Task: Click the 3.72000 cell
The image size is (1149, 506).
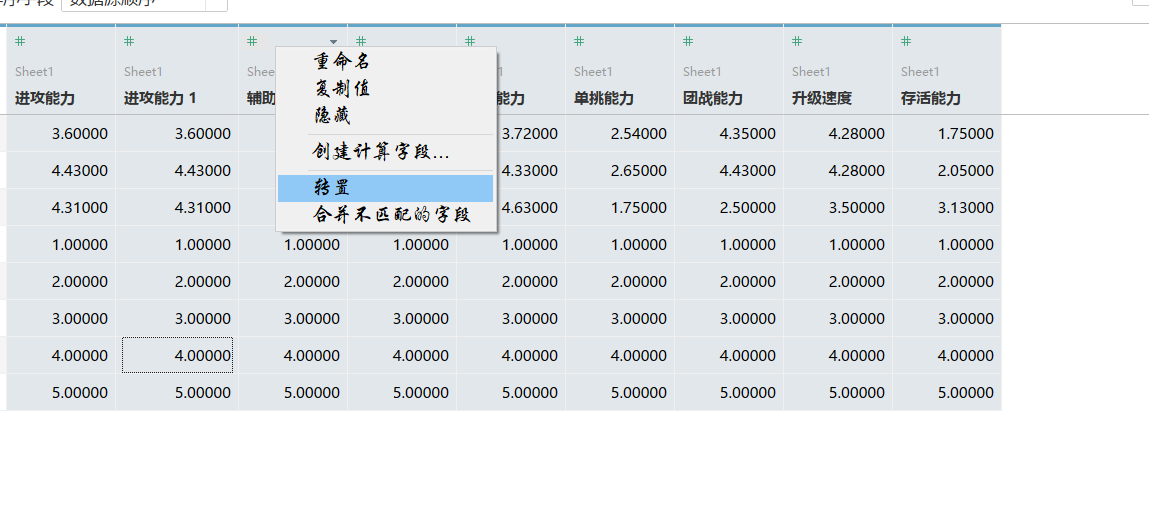Action: tap(530, 133)
